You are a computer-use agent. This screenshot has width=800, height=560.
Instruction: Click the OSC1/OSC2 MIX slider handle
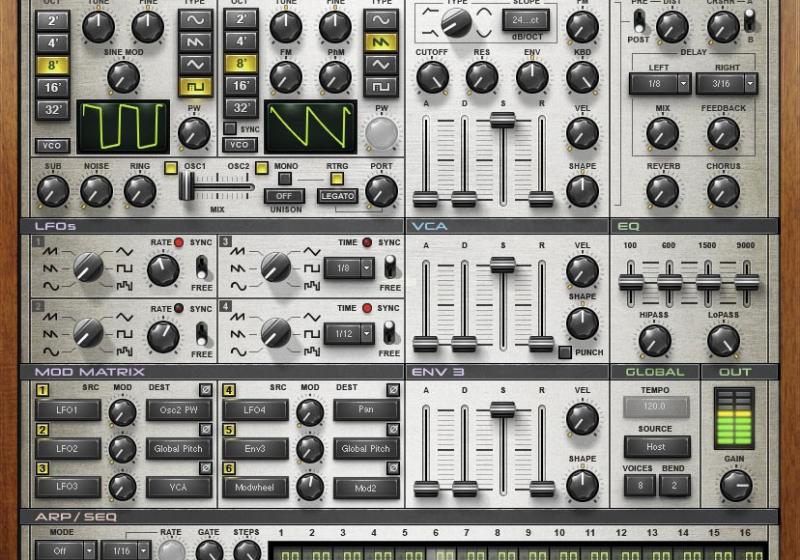(188, 186)
